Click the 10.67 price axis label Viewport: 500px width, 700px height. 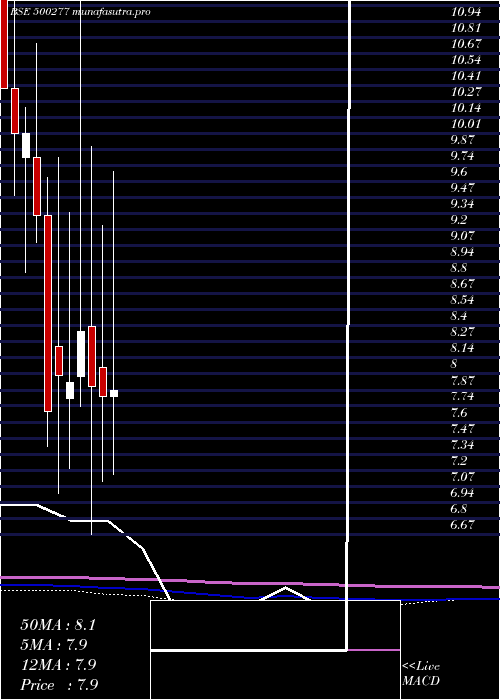[466, 44]
